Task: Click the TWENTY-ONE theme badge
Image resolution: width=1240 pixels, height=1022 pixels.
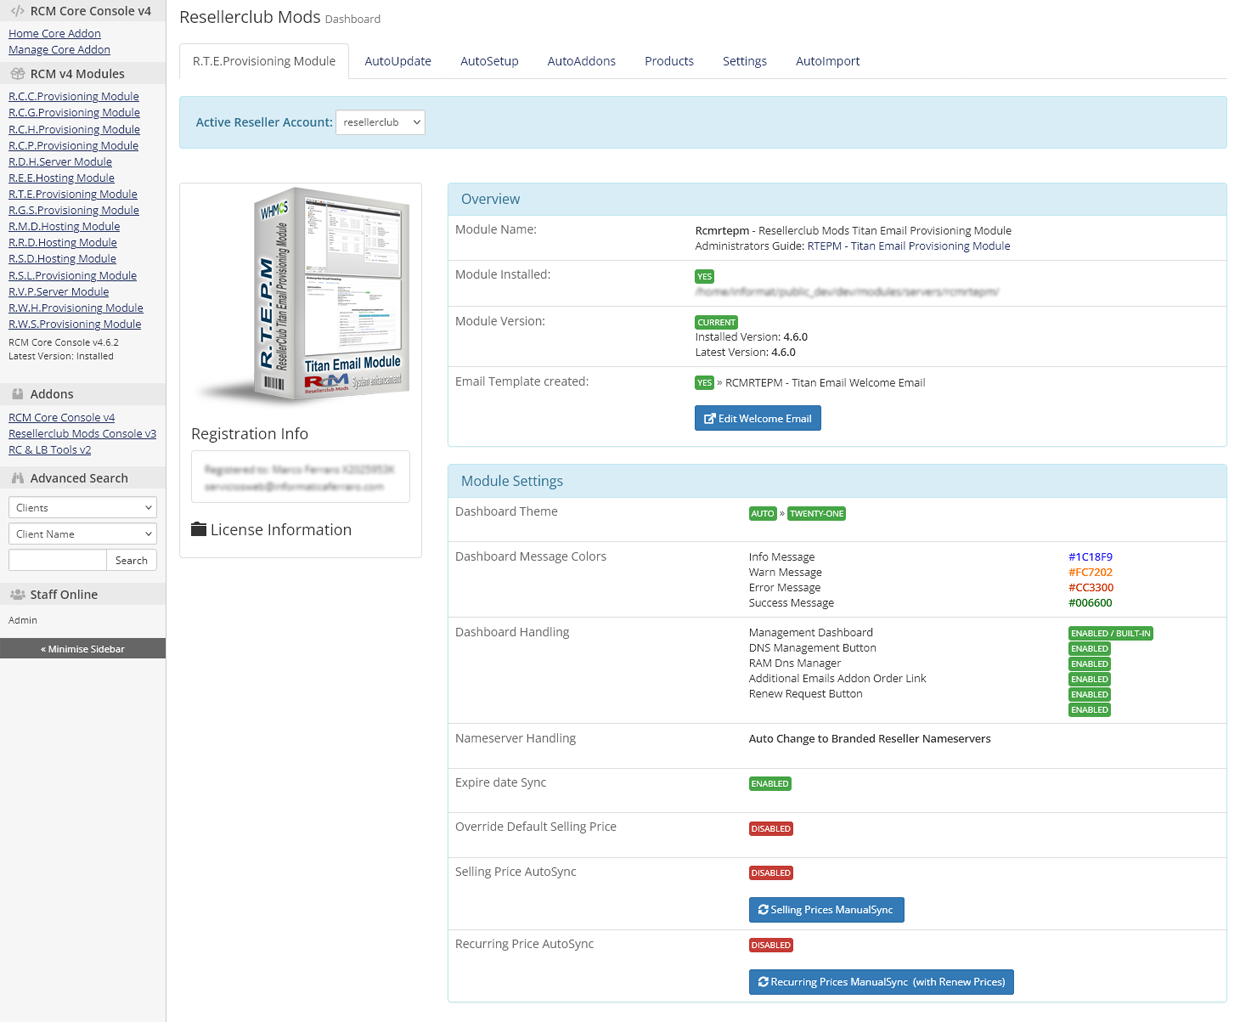Action: point(816,513)
